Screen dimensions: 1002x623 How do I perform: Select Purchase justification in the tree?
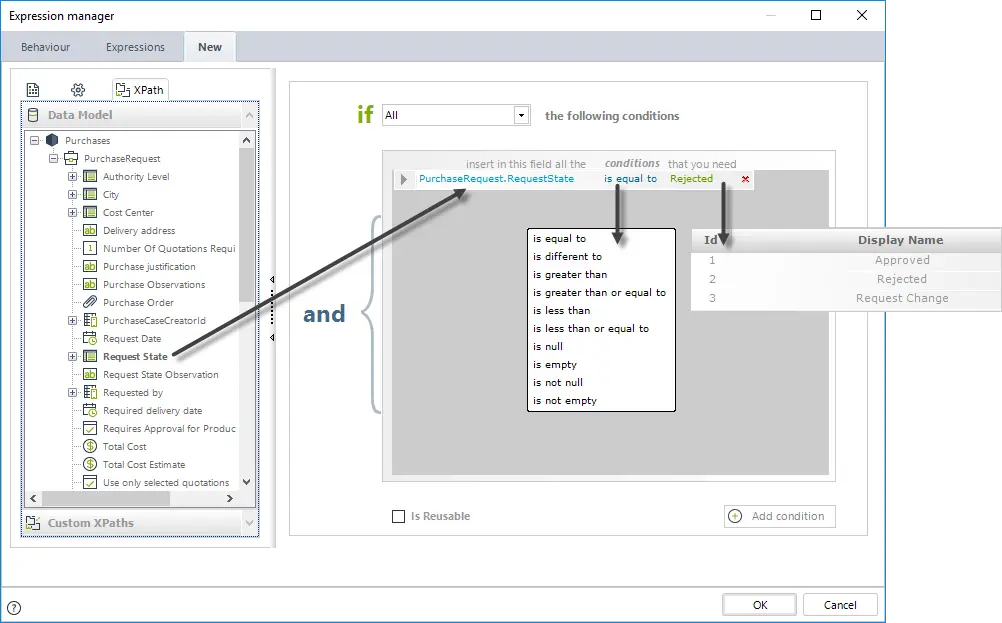(150, 266)
